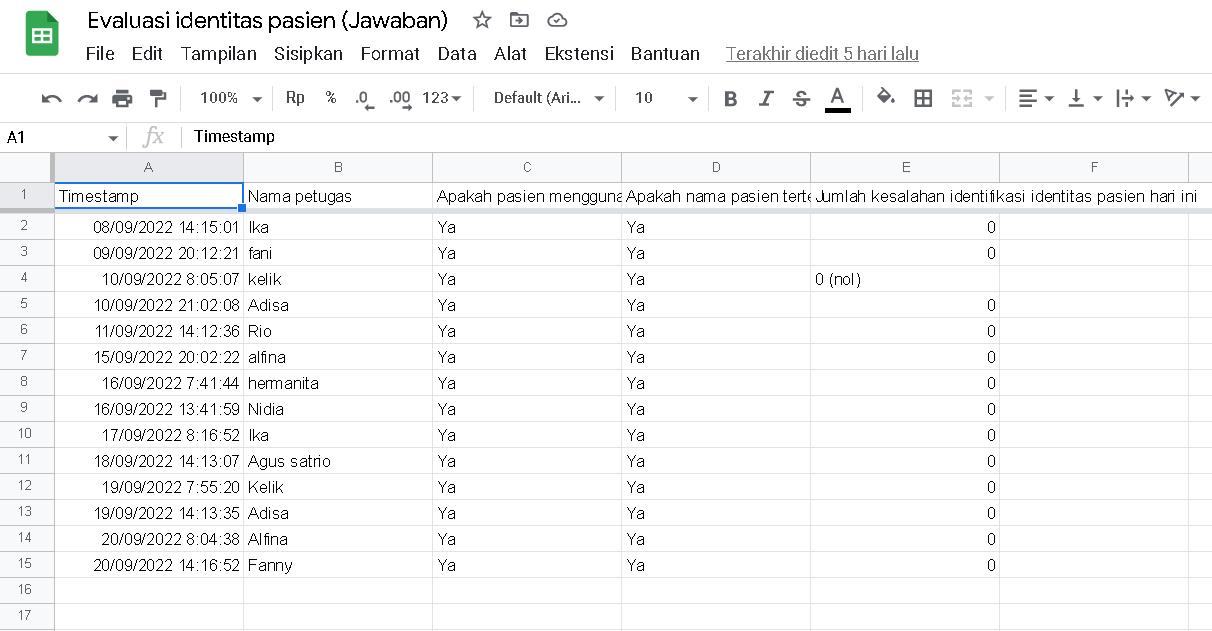Screen dimensions: 1212x631
Task: Decrease decimal places
Action: [364, 98]
